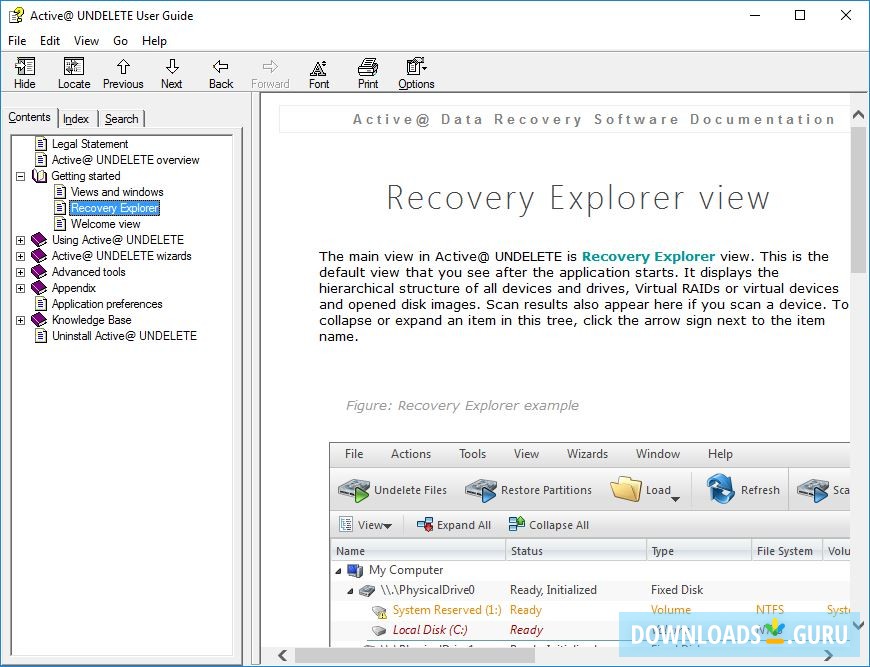Open the Options toolbar menu
This screenshot has height=667, width=870.
[416, 73]
